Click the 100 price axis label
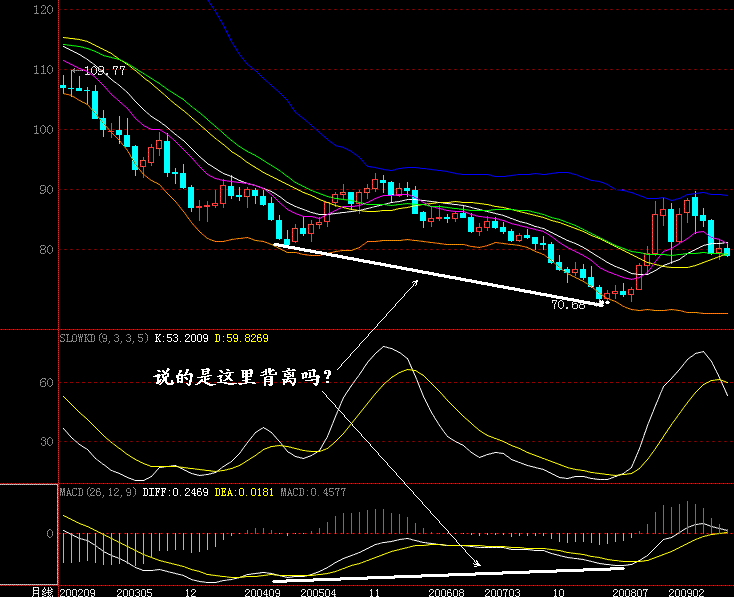This screenshot has width=735, height=597. [43, 130]
